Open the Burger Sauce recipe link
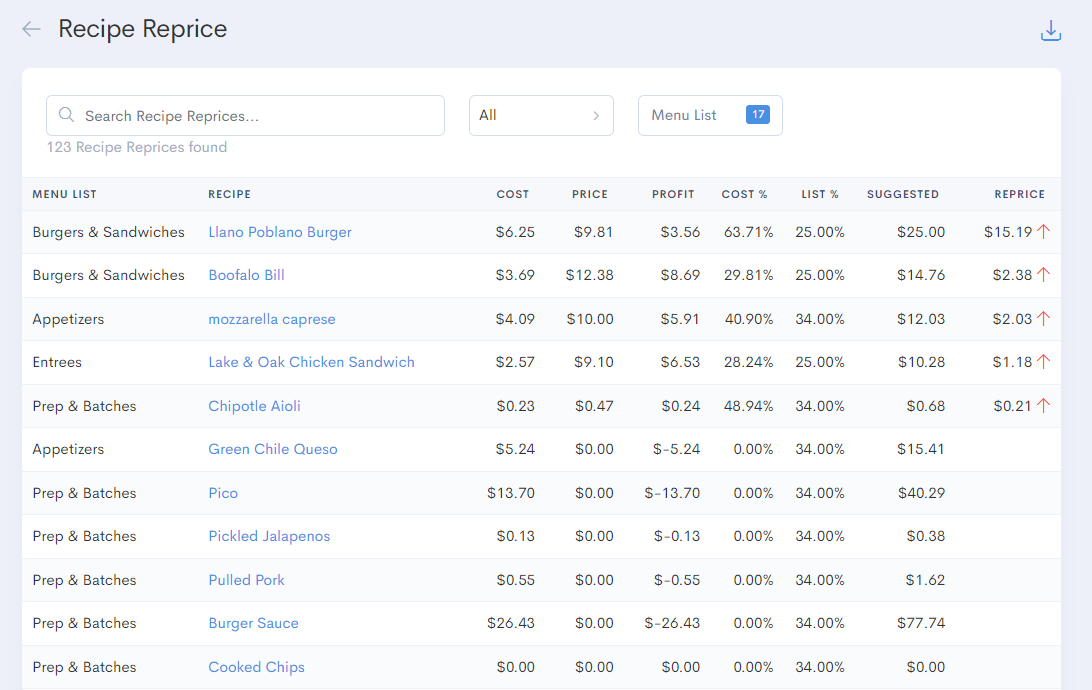The height and width of the screenshot is (690, 1092). pyautogui.click(x=253, y=623)
